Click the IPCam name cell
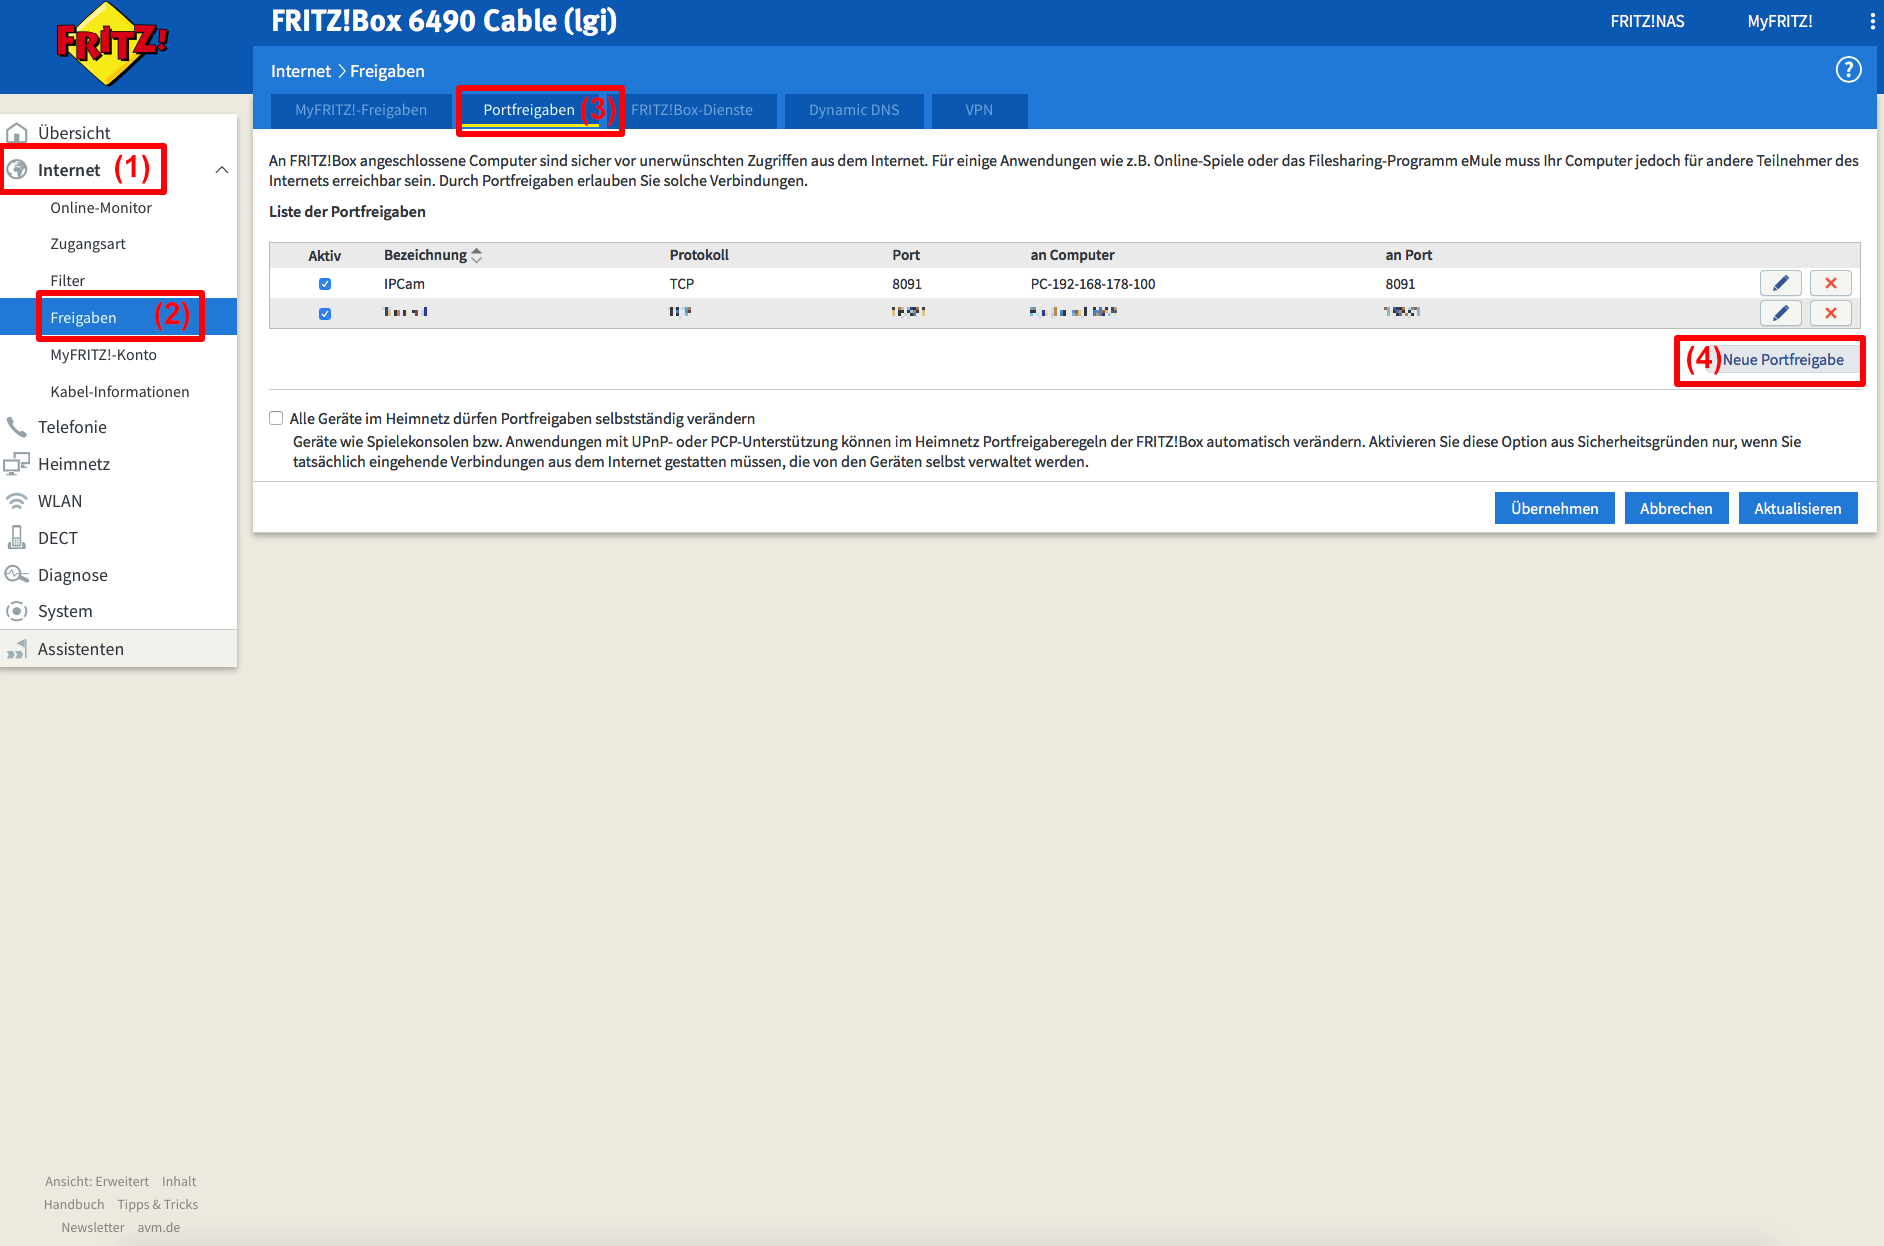The width and height of the screenshot is (1884, 1246). tap(404, 284)
